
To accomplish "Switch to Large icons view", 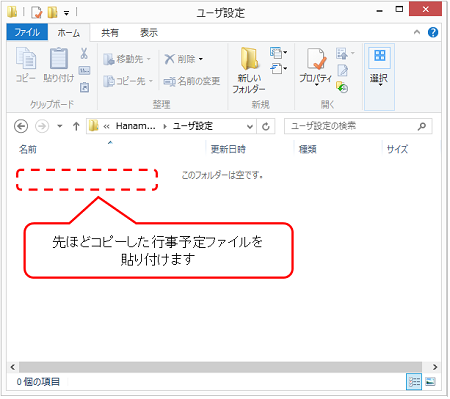I will tap(431, 382).
